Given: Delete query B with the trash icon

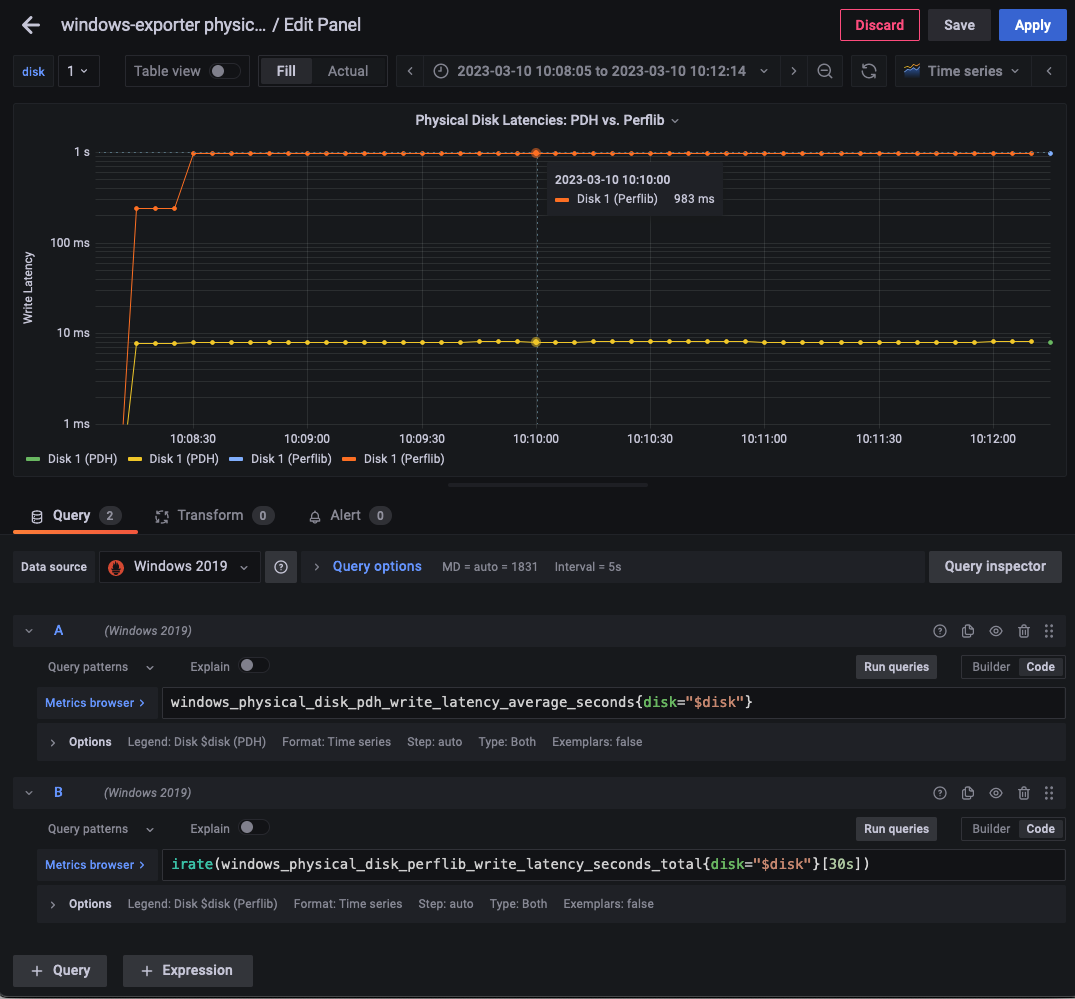Looking at the screenshot, I should tap(1023, 792).
